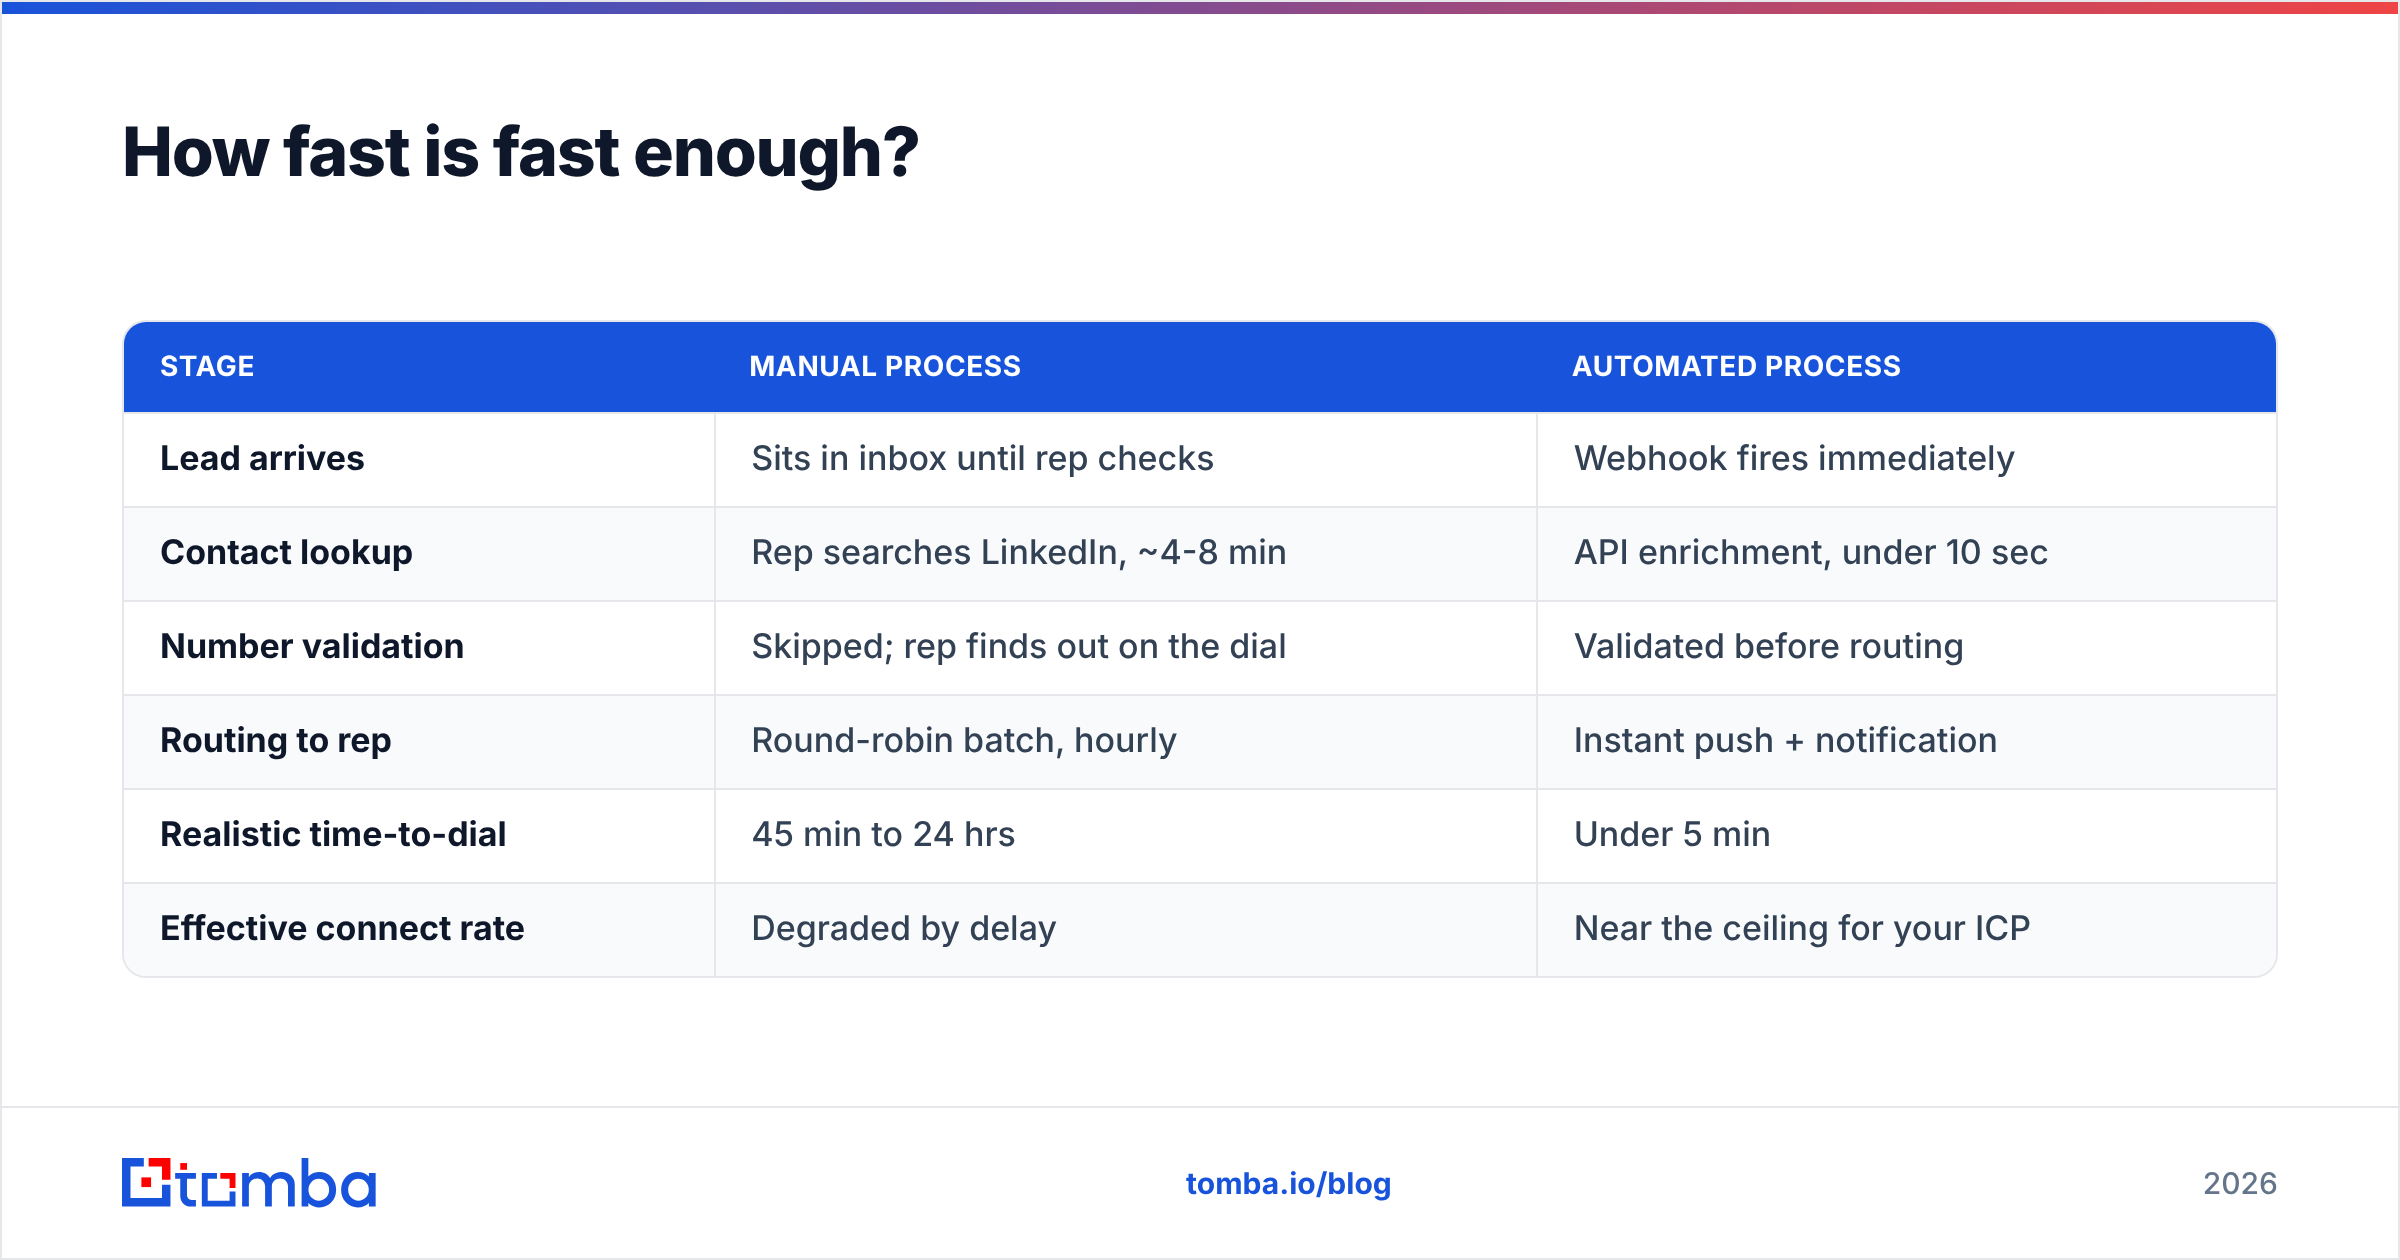Click 'API enrichment, under 10 sec' cell
Image resolution: width=2400 pixels, height=1260 pixels.
(1810, 552)
